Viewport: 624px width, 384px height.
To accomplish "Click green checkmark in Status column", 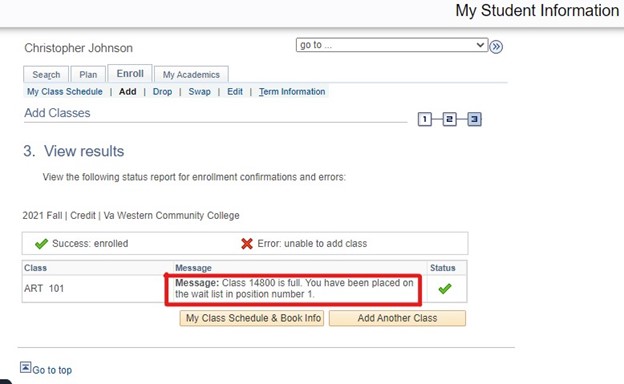I will [x=445, y=288].
